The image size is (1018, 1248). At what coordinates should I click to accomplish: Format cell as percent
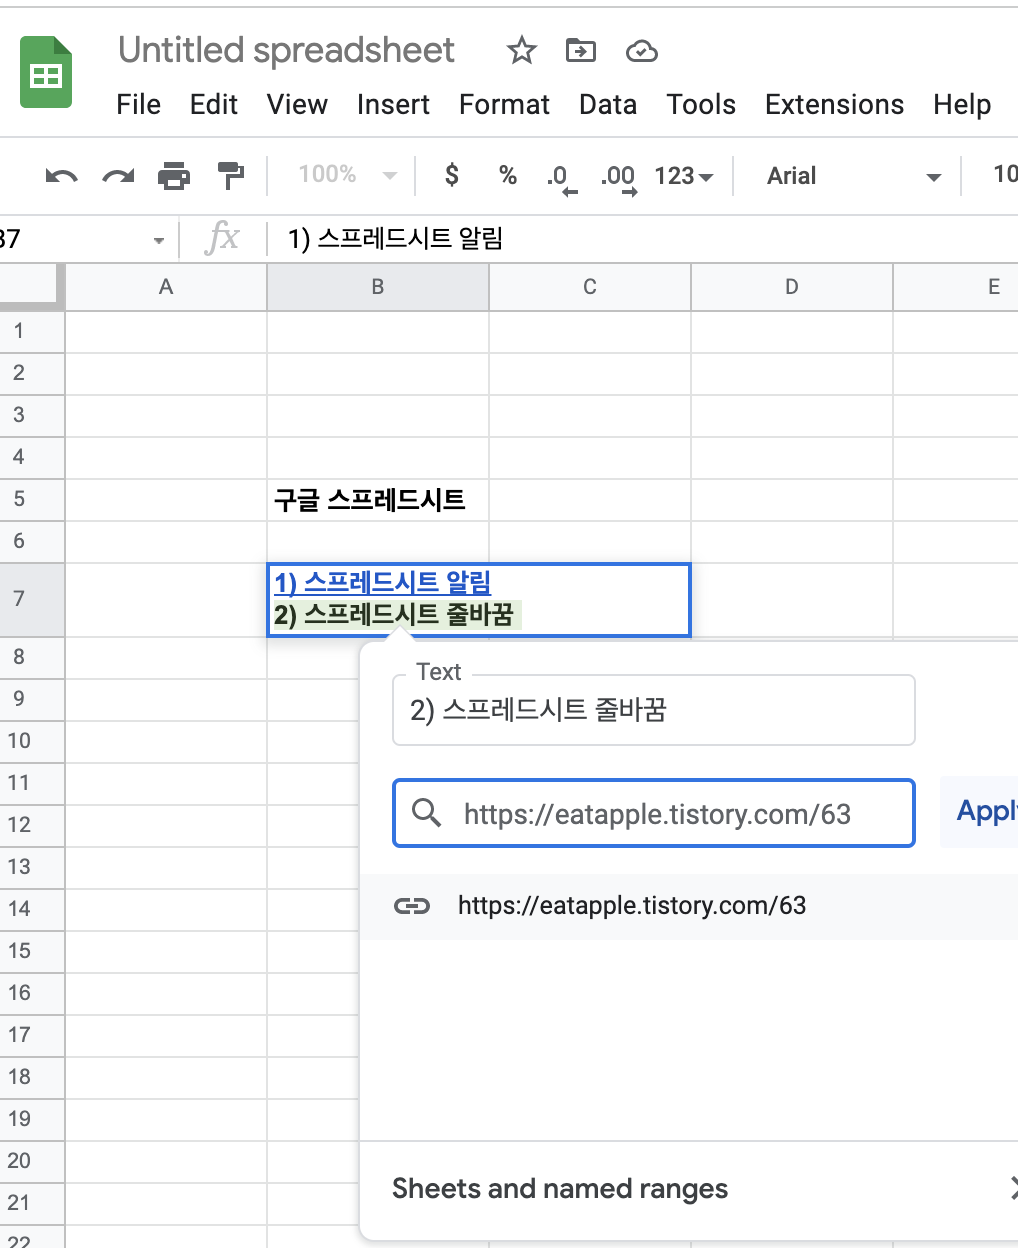click(x=508, y=176)
